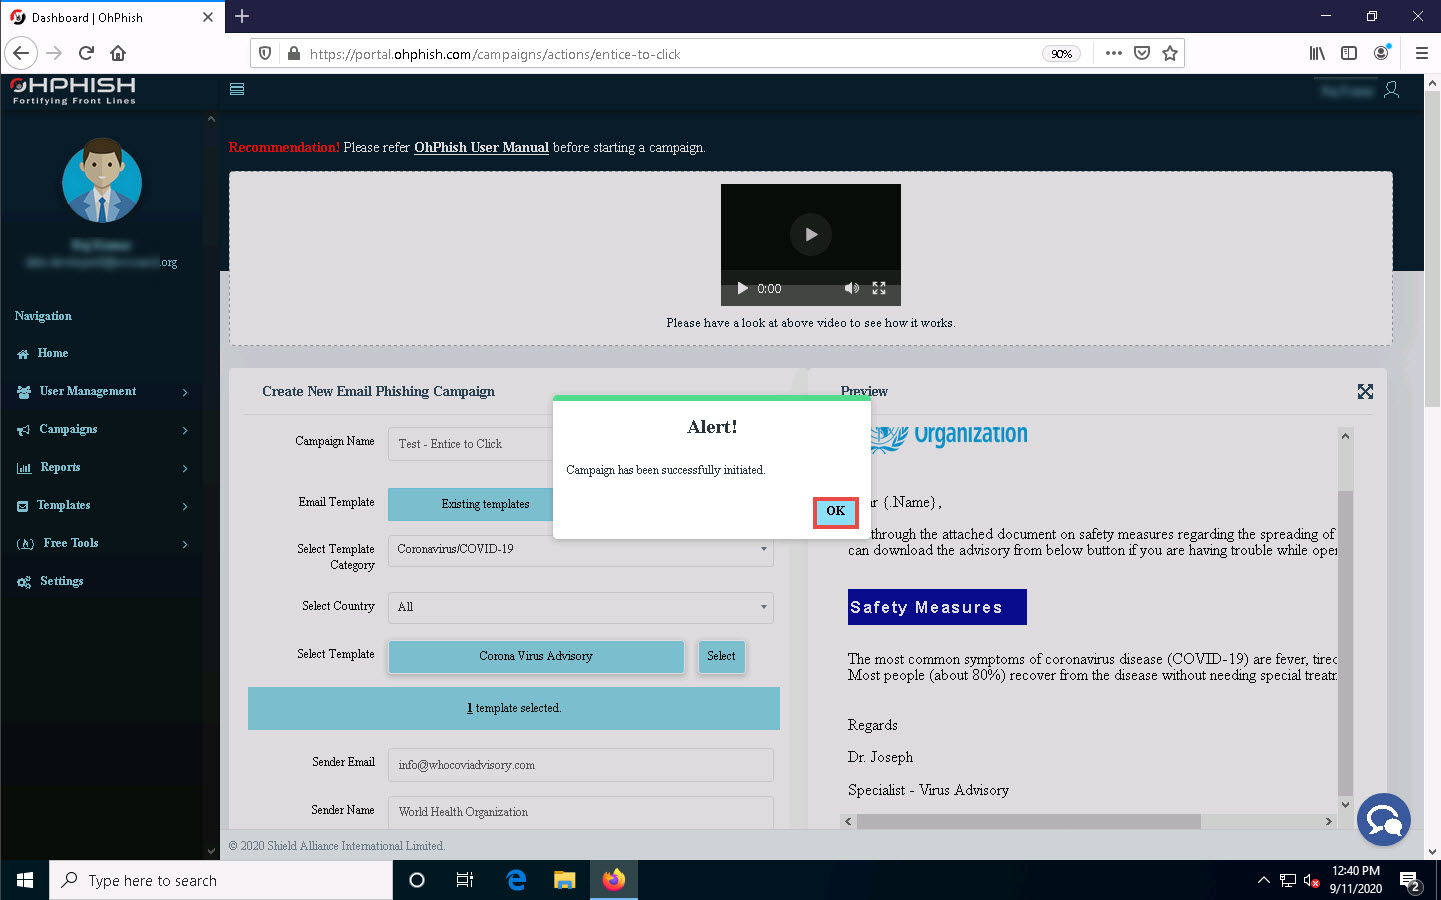The image size is (1441, 900).
Task: Open the Select Country dropdown
Action: point(580,607)
